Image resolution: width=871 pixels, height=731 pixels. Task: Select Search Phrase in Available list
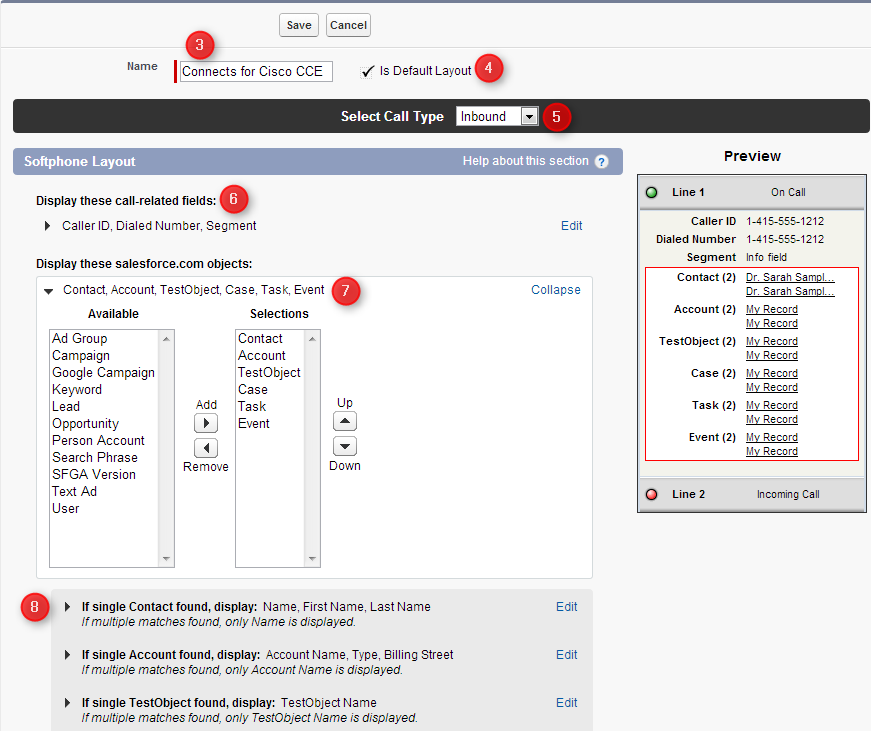95,458
